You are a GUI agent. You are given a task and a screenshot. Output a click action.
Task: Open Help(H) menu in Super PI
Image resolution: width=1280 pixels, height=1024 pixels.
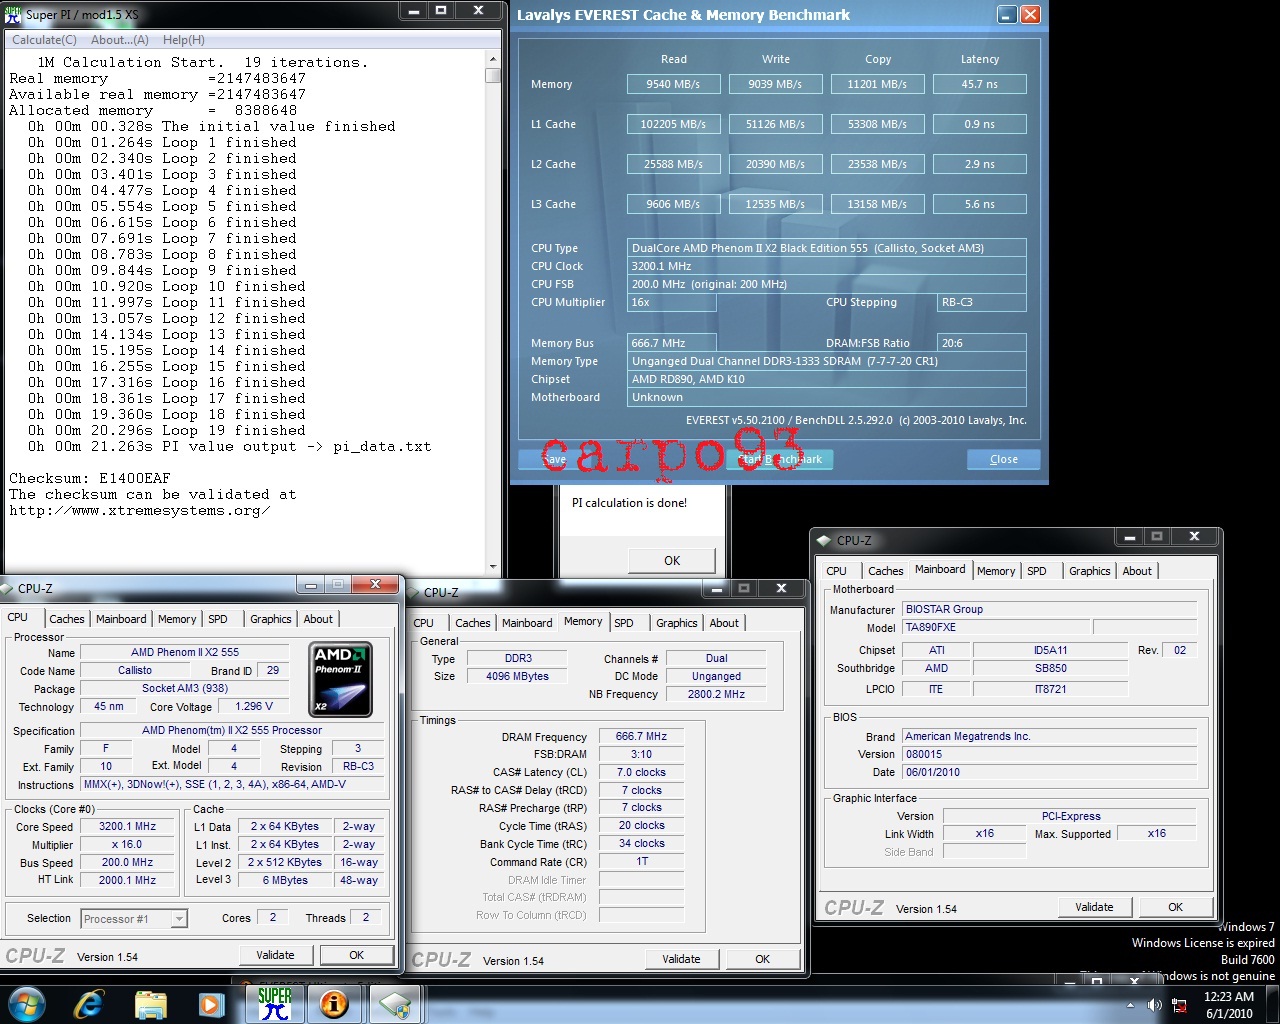click(184, 40)
